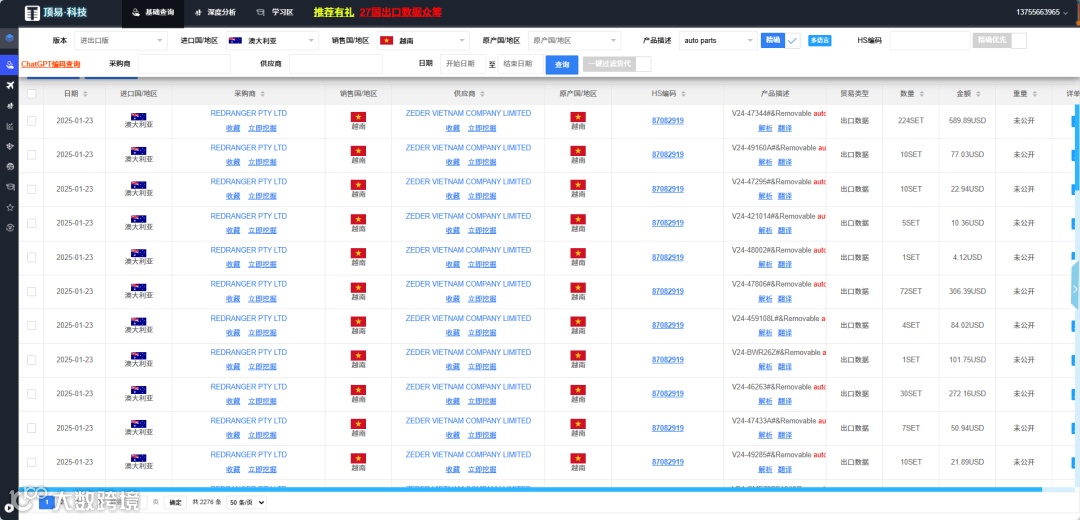The width and height of the screenshot is (1080, 520).
Task: Open HS code 87082919 in V24-47344 row
Action: point(667,121)
